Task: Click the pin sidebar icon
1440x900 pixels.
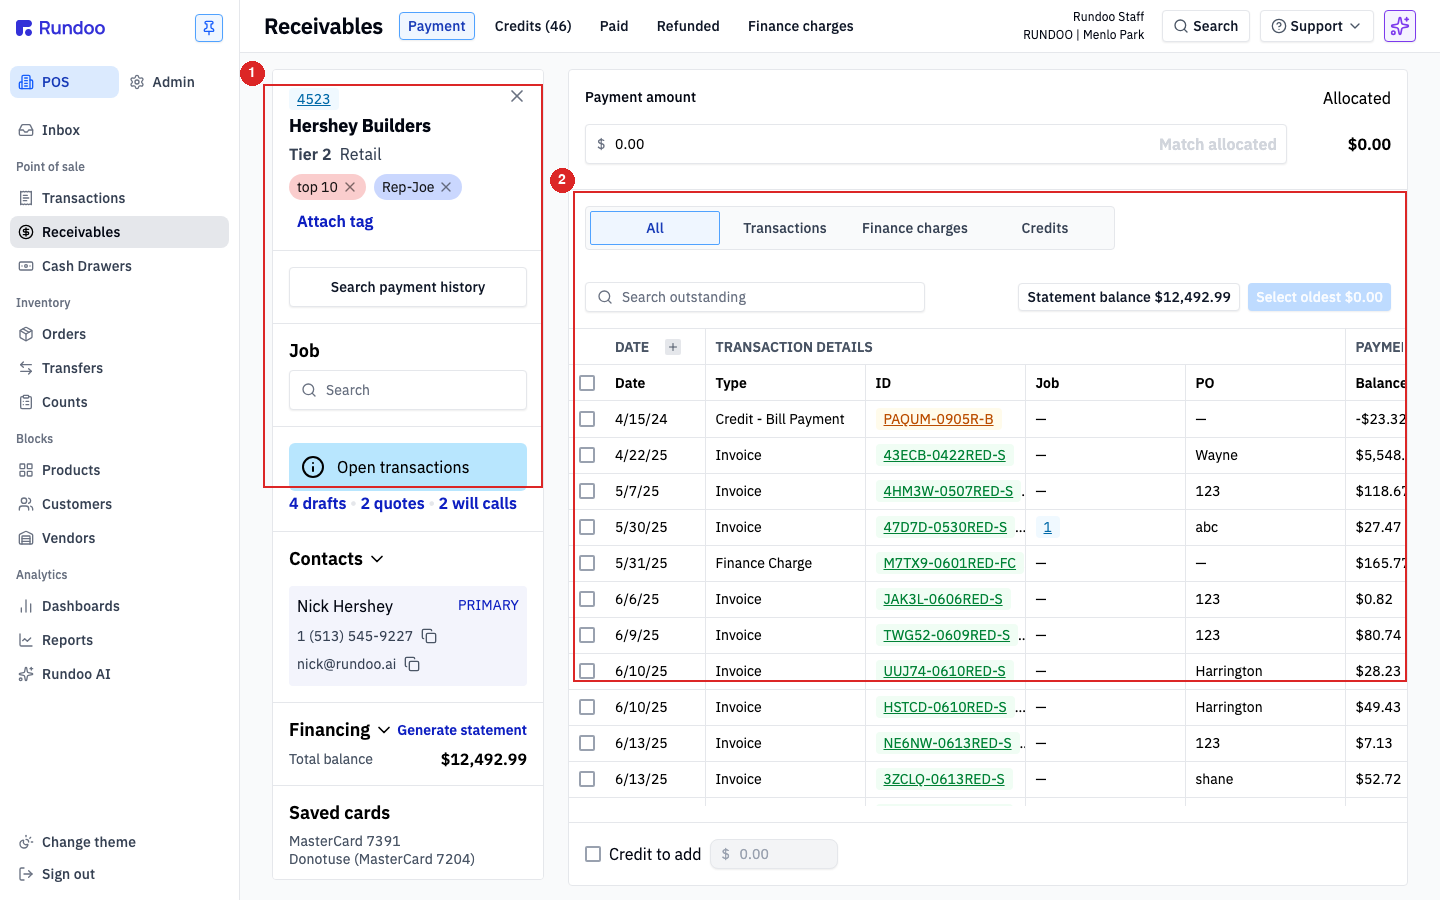Action: coord(209,28)
